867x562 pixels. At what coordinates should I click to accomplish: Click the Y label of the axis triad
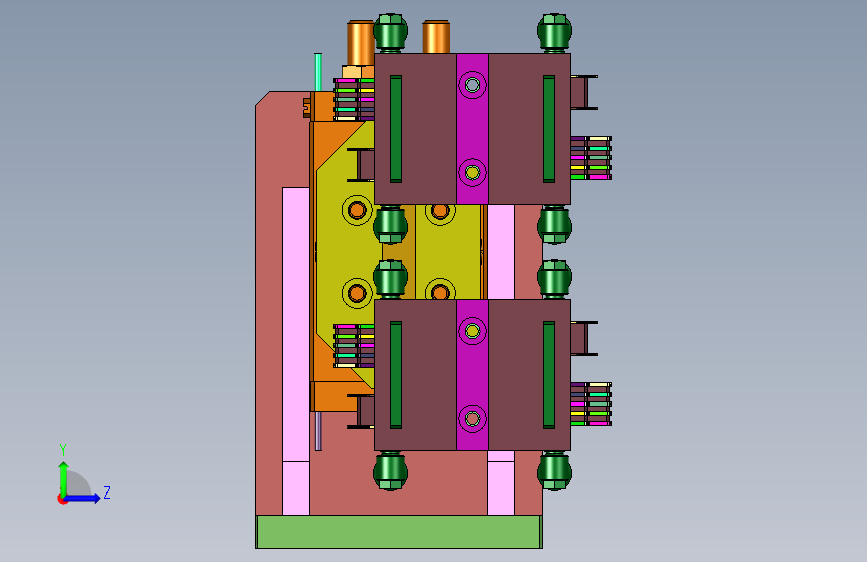(x=63, y=450)
